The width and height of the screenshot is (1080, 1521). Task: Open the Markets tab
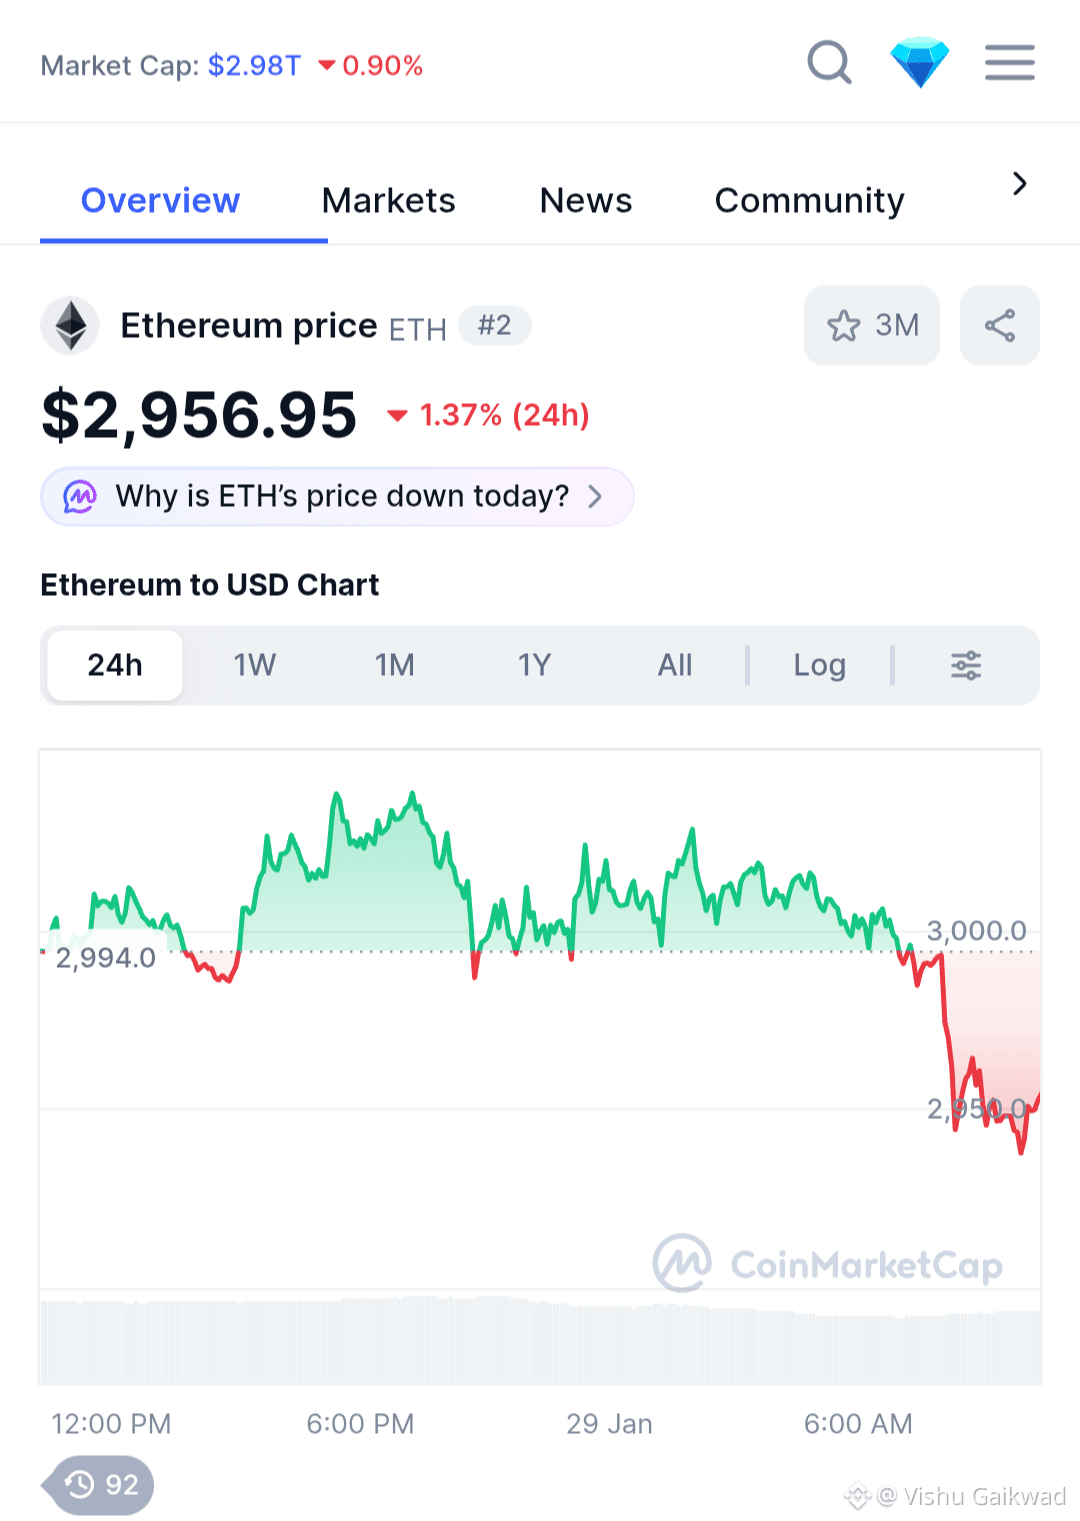tap(388, 201)
